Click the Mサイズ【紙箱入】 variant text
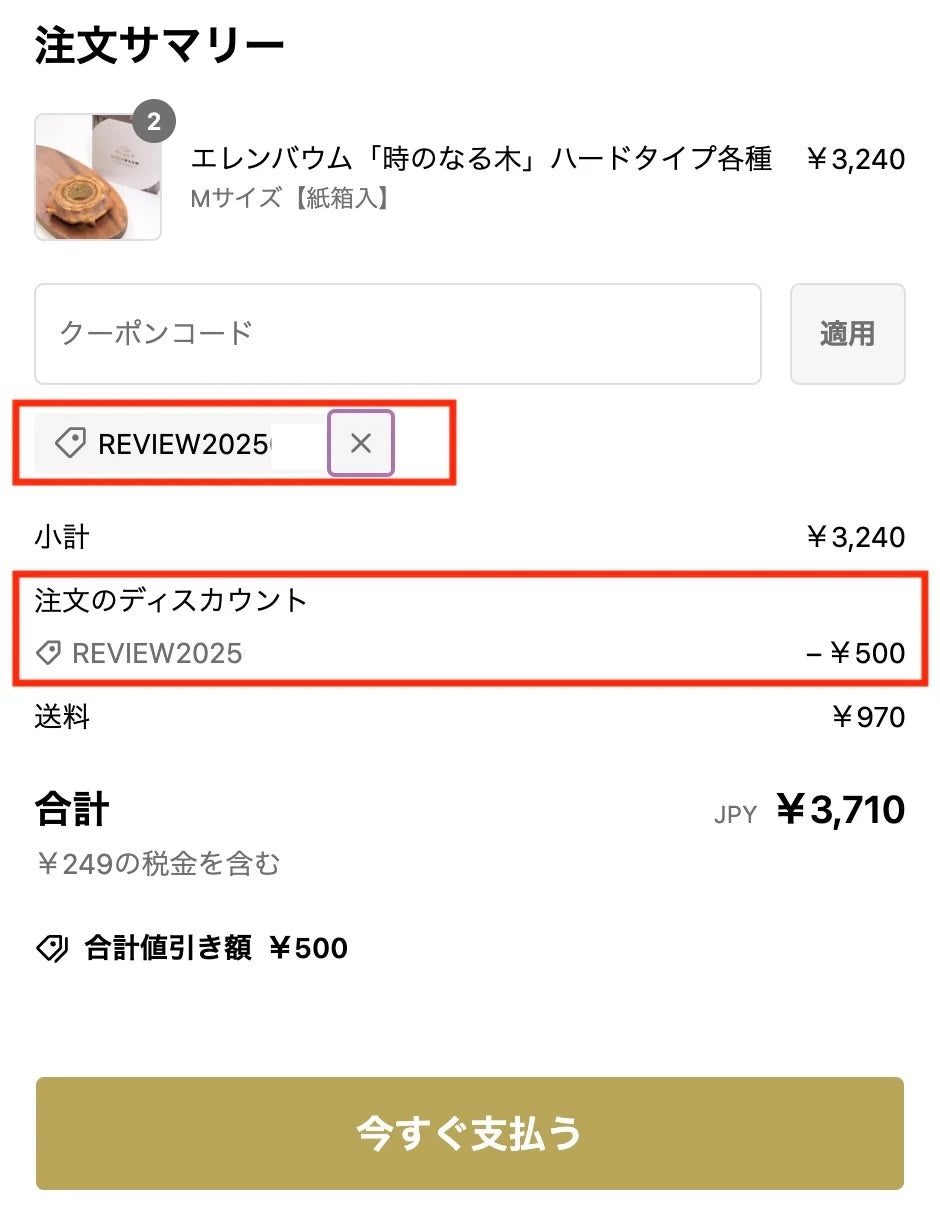Viewport: 940px width, 1222px height. (291, 198)
